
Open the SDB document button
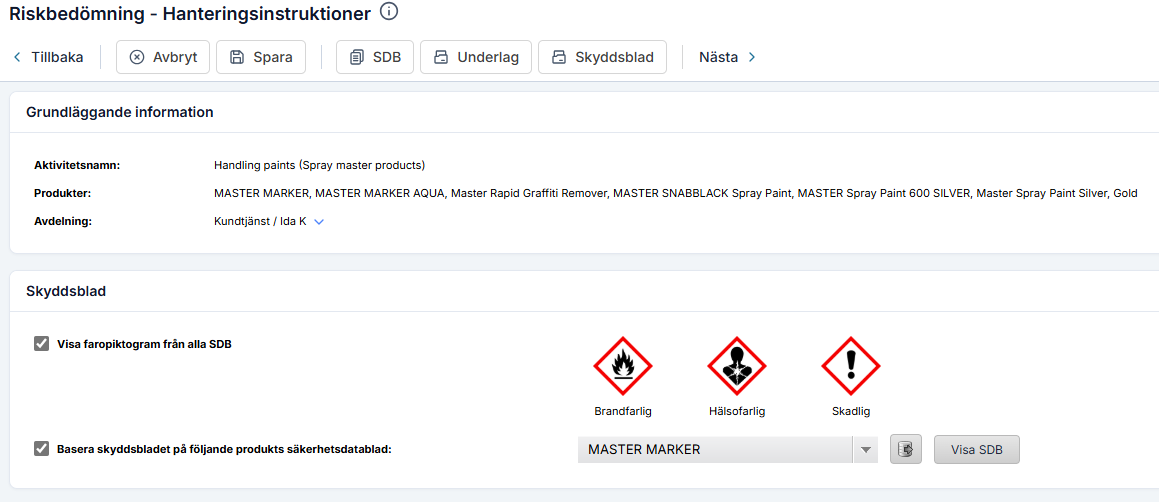375,57
